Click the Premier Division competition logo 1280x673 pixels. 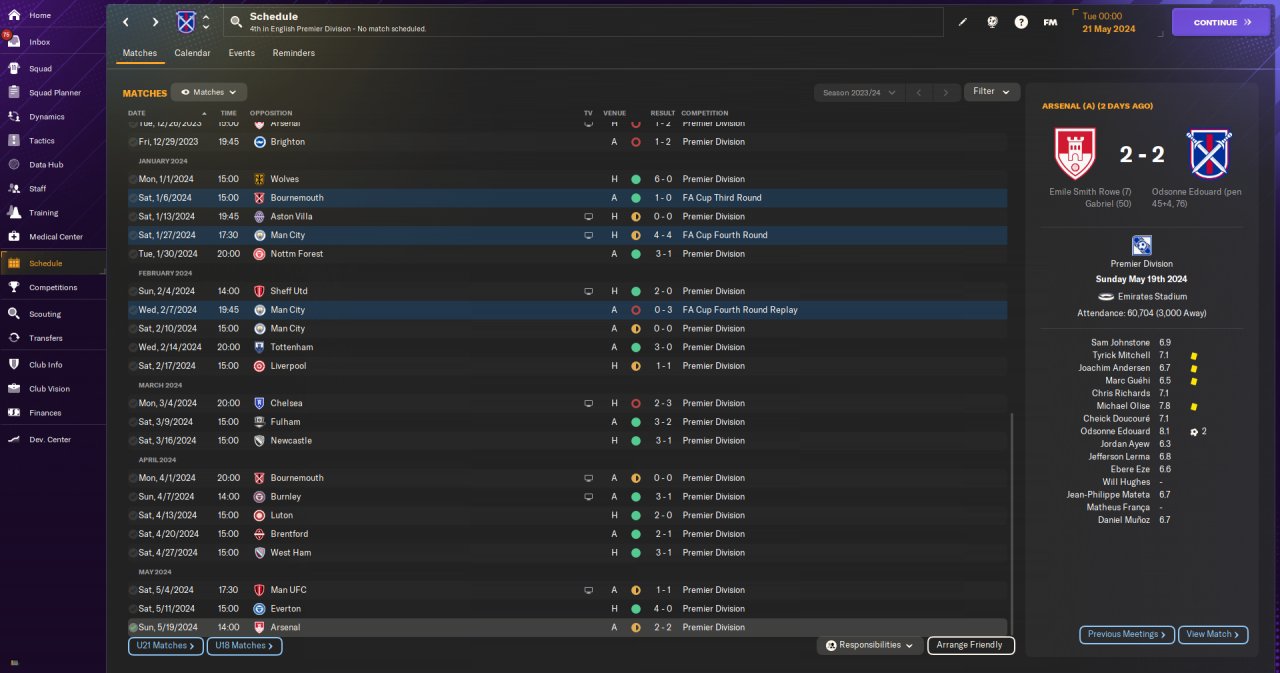click(1141, 246)
